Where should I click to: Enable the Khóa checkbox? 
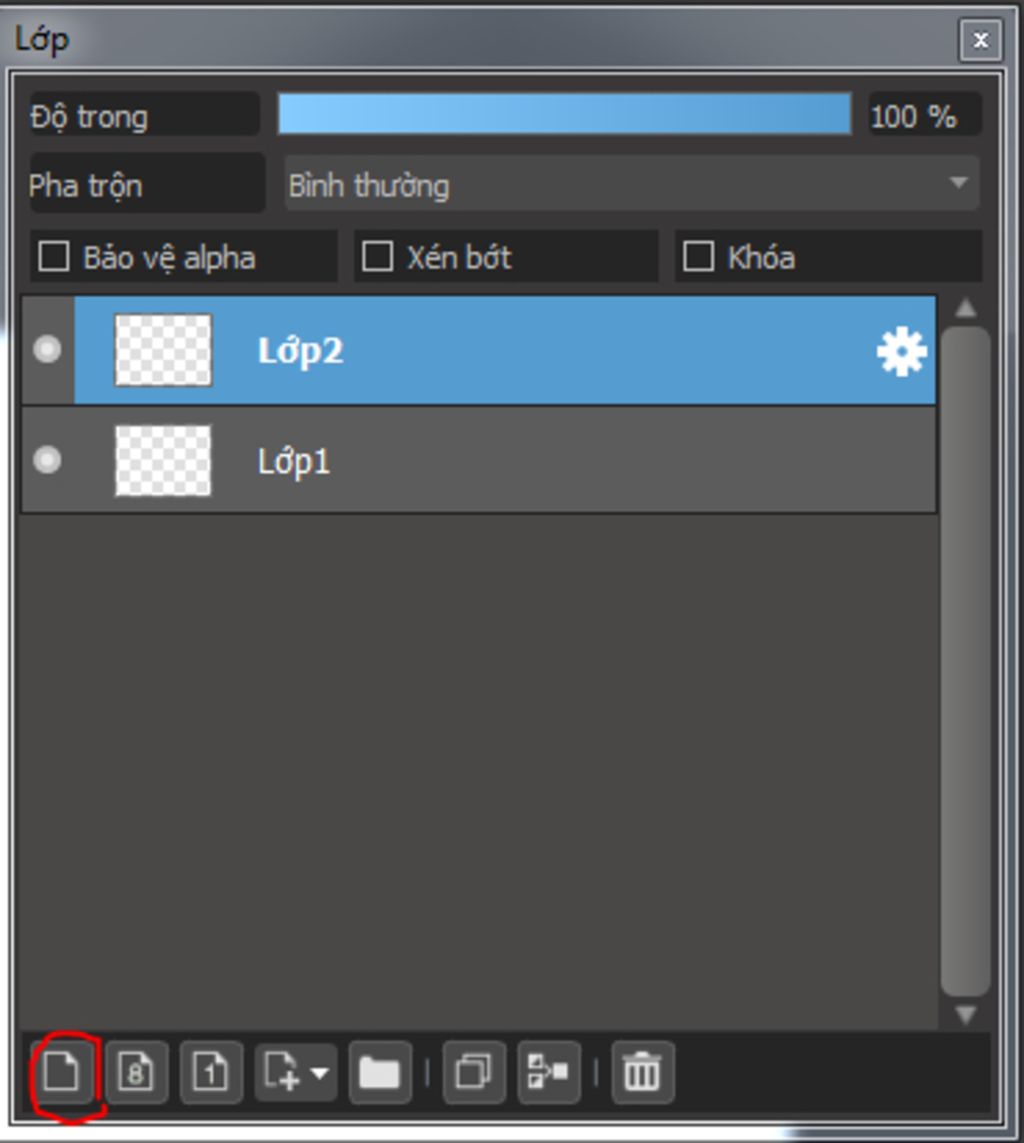(x=698, y=257)
